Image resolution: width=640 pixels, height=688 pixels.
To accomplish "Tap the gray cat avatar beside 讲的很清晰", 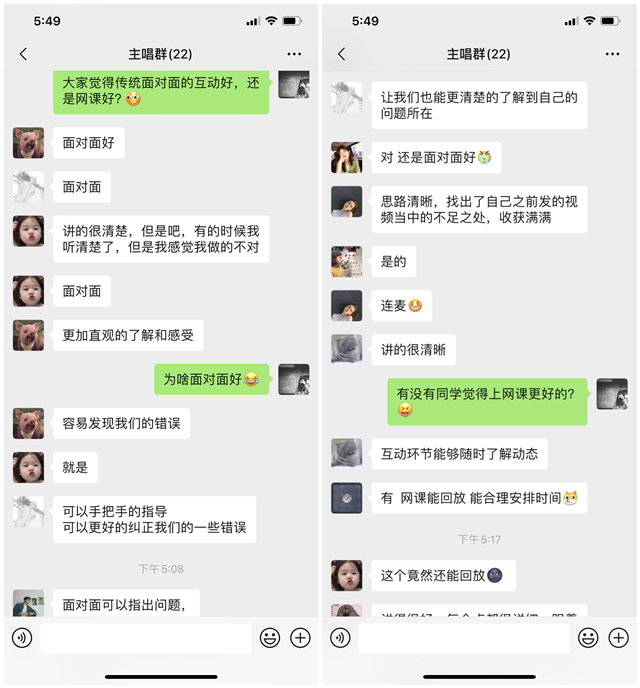I will pos(347,349).
